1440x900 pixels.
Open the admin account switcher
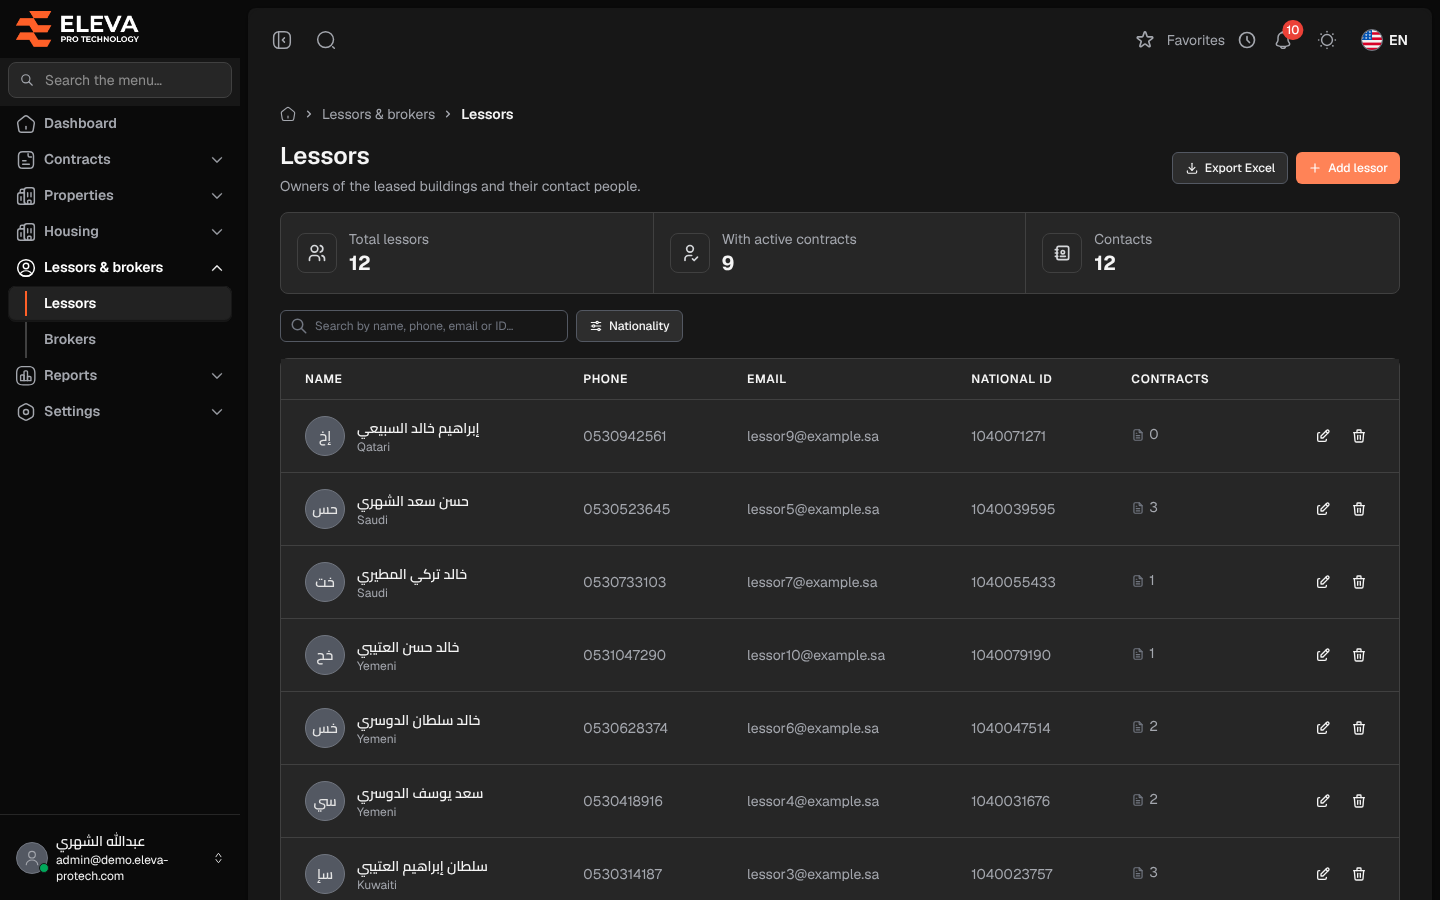[x=120, y=858]
